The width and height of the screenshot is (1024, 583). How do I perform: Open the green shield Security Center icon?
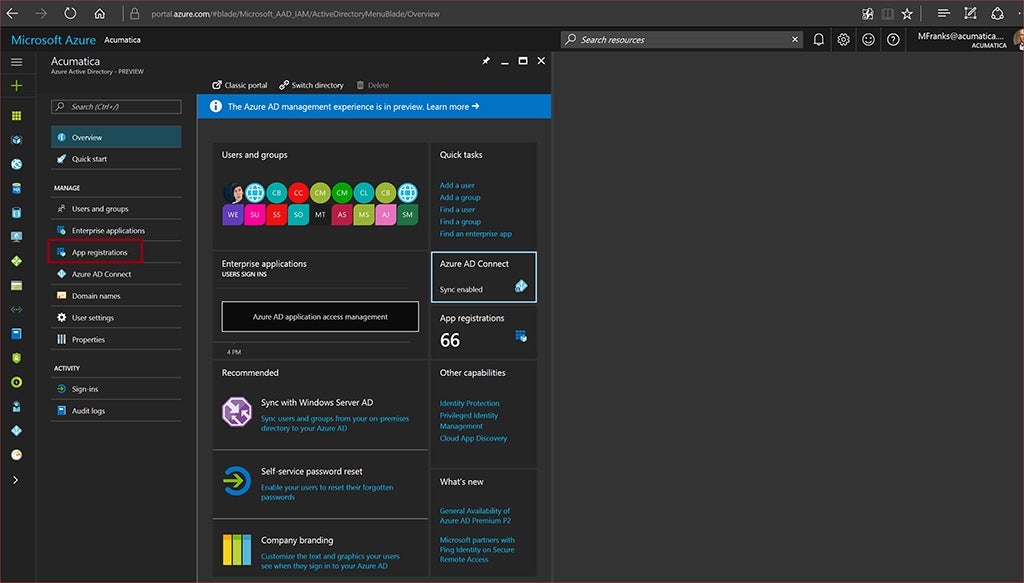[x=16, y=358]
